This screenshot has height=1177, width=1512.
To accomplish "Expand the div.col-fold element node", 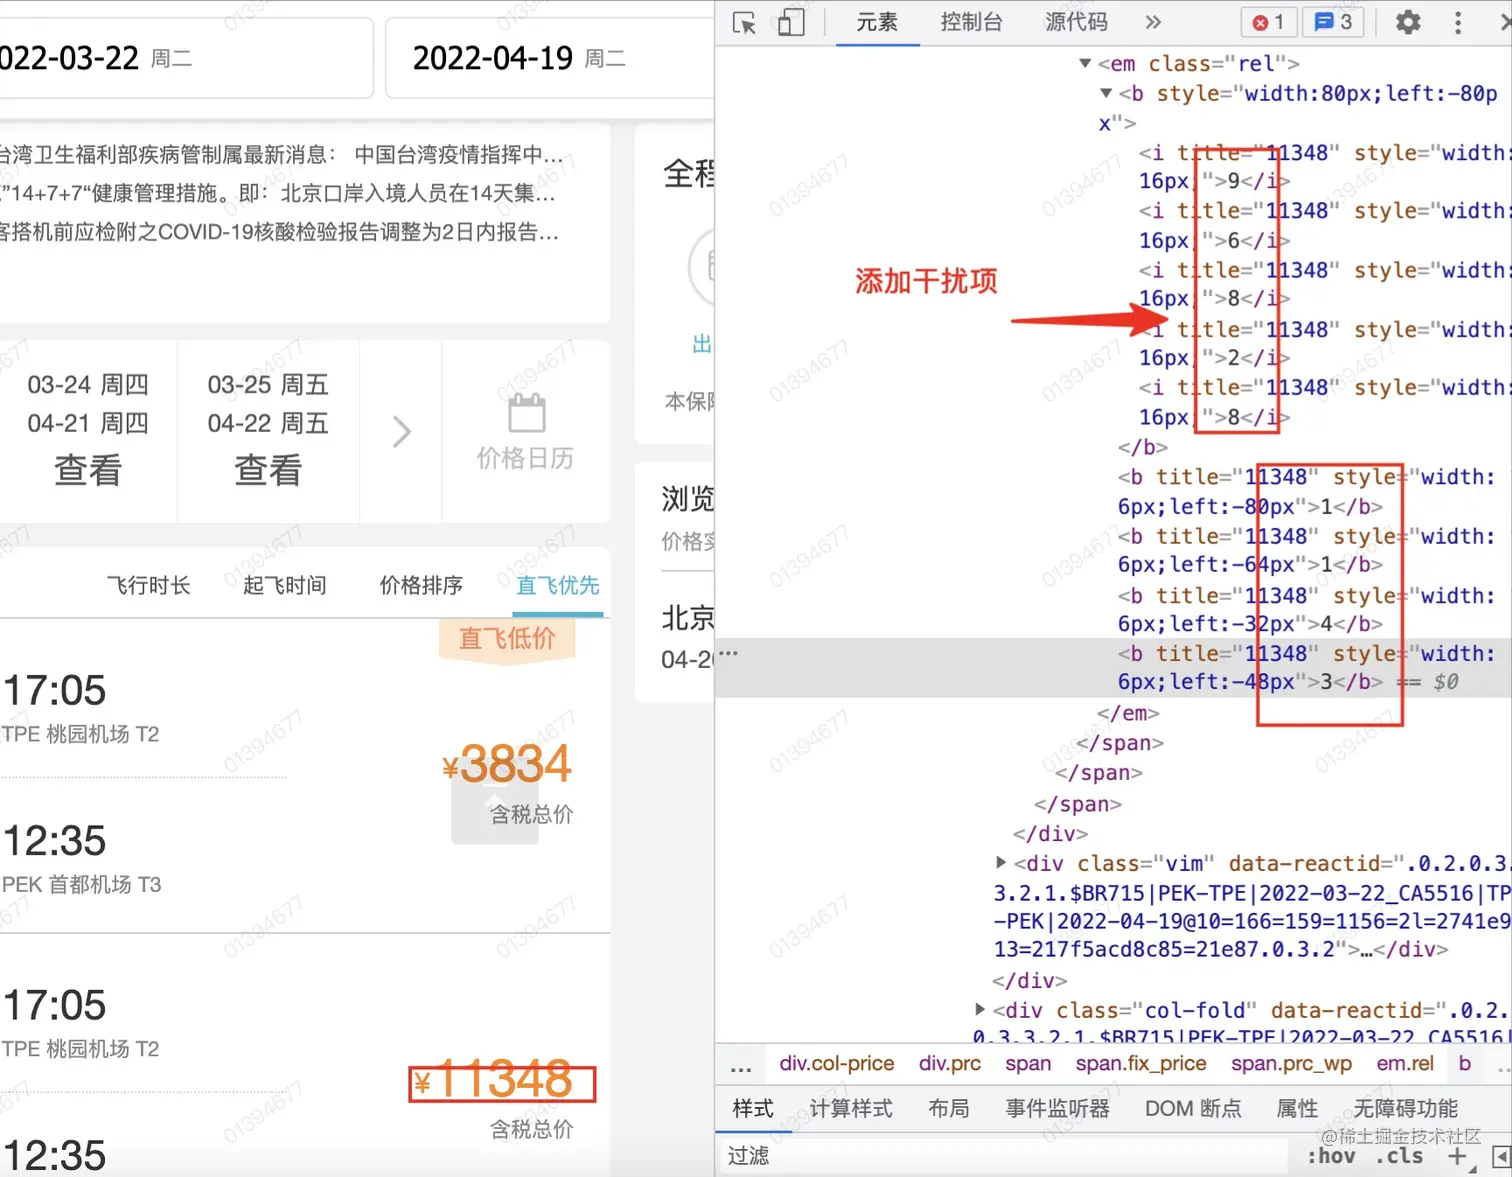I will pyautogui.click(x=978, y=1010).
